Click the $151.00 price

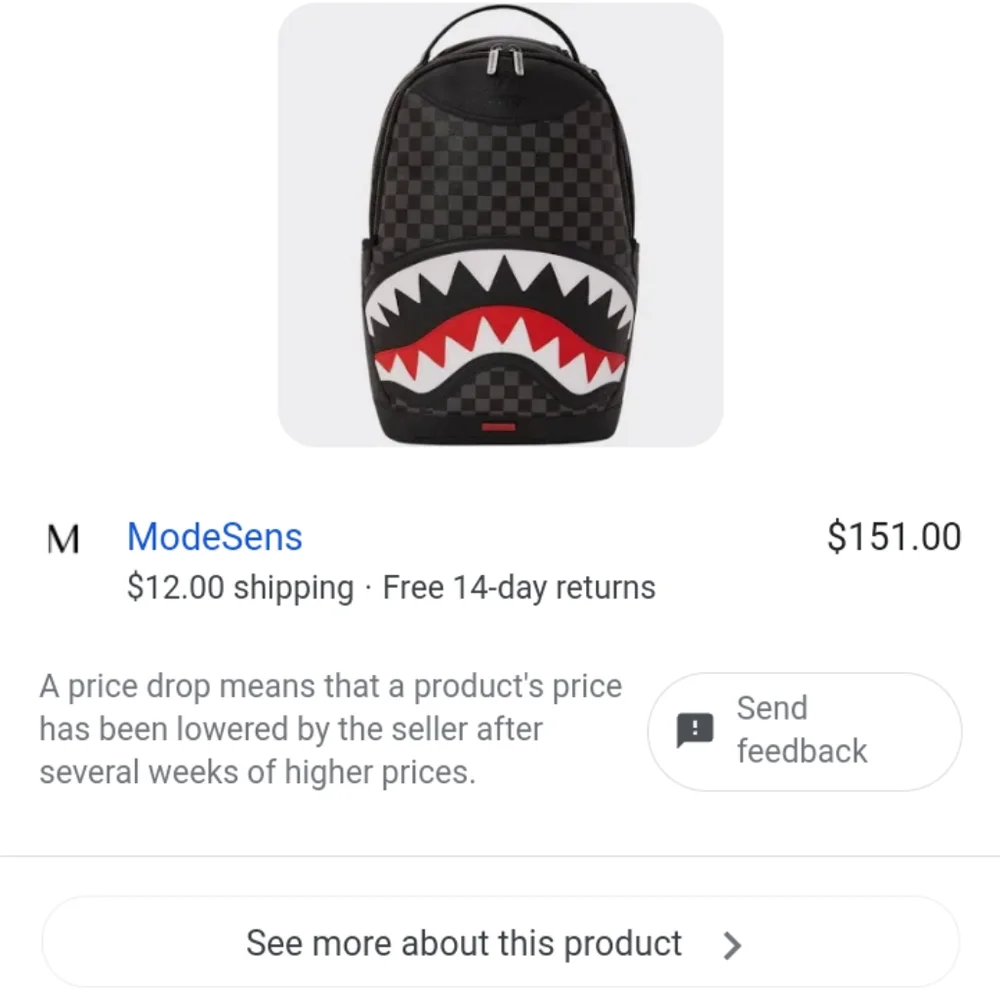tap(894, 536)
